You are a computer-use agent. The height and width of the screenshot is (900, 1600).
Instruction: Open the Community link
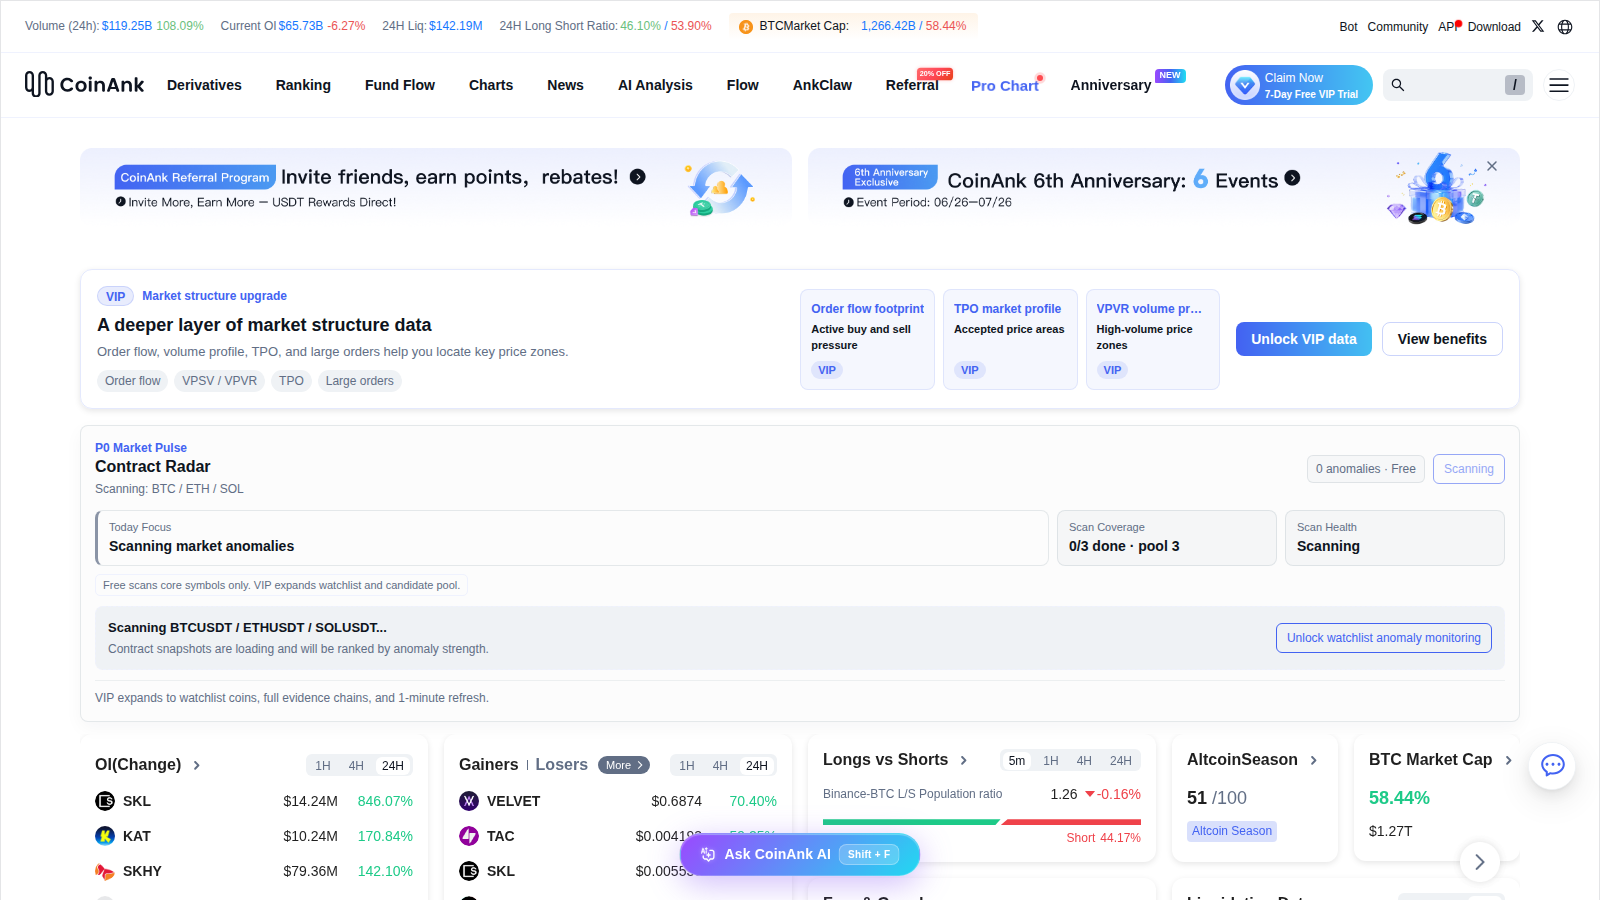(x=1398, y=27)
